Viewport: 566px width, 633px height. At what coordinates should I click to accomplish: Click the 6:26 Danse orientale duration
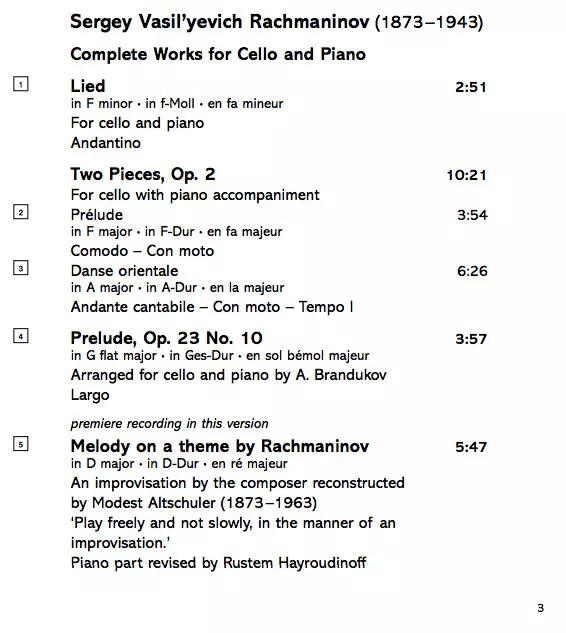472,271
